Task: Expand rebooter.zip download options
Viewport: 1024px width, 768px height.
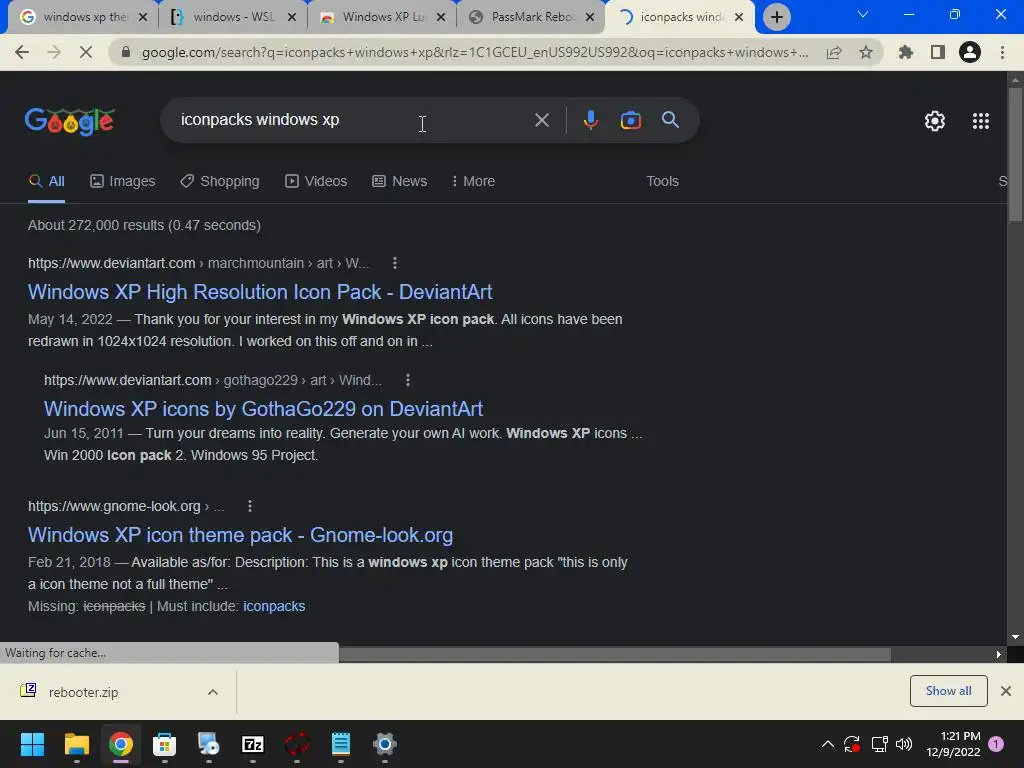Action: point(213,692)
